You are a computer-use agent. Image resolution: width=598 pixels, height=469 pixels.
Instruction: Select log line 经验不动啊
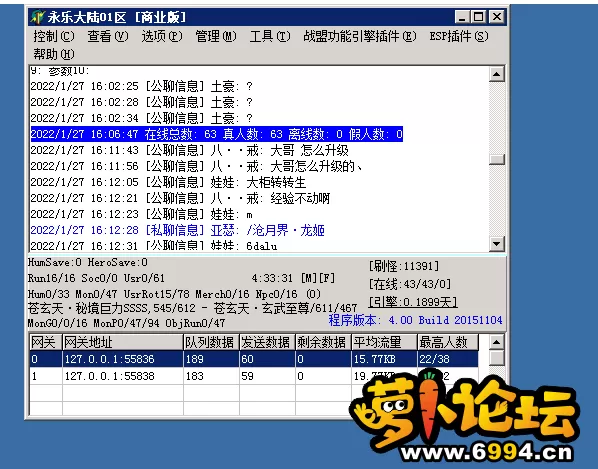[180, 198]
